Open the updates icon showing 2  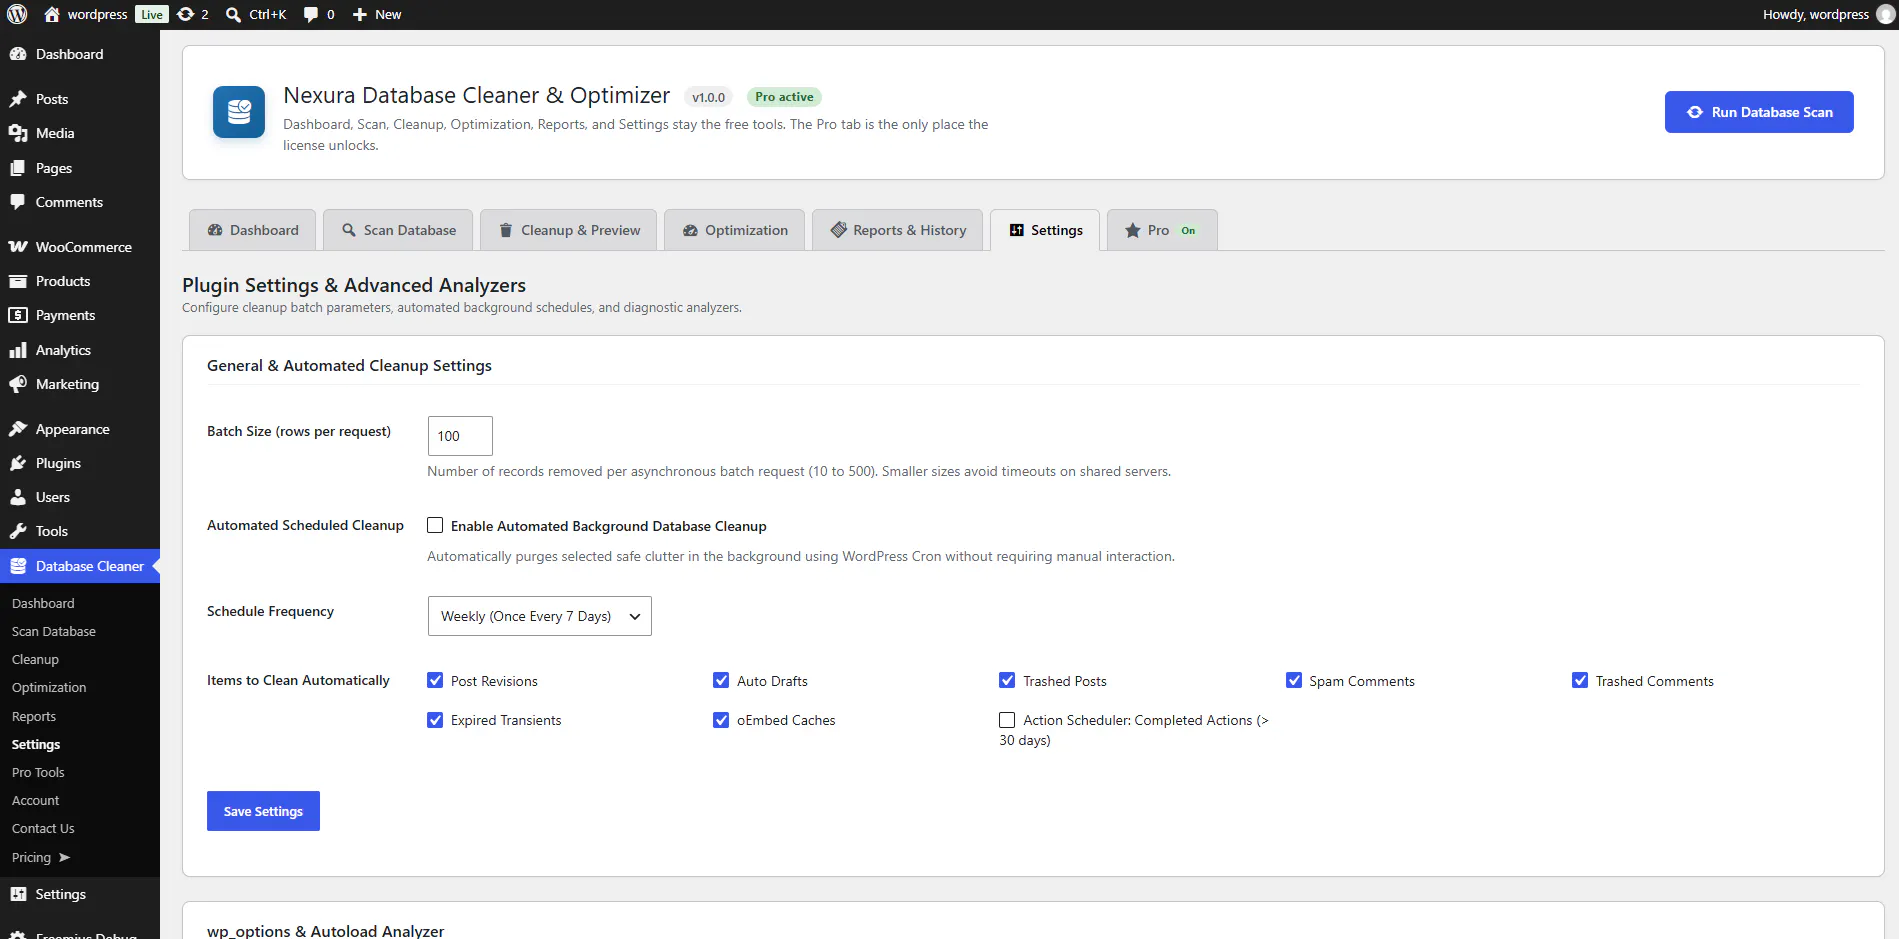click(x=186, y=14)
